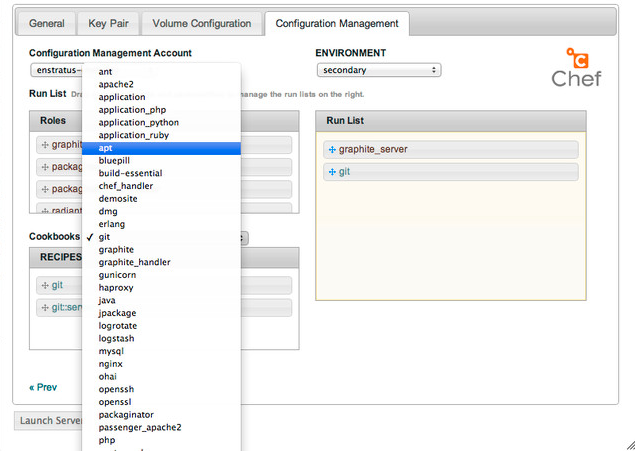Screen dimensions: 639x454
Task: Click the « Prev link
Action: click(x=43, y=387)
